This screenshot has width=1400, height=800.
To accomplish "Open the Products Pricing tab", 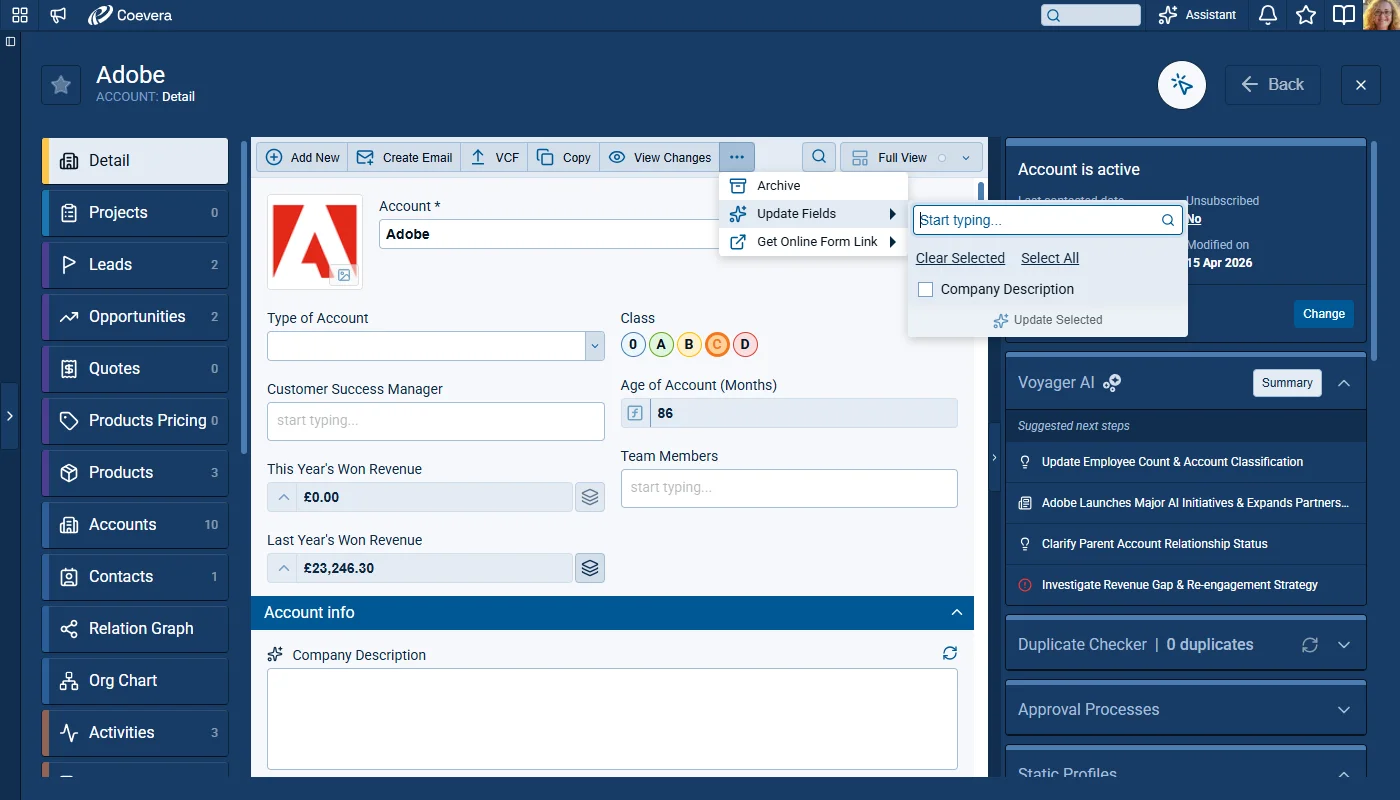I will (x=135, y=421).
